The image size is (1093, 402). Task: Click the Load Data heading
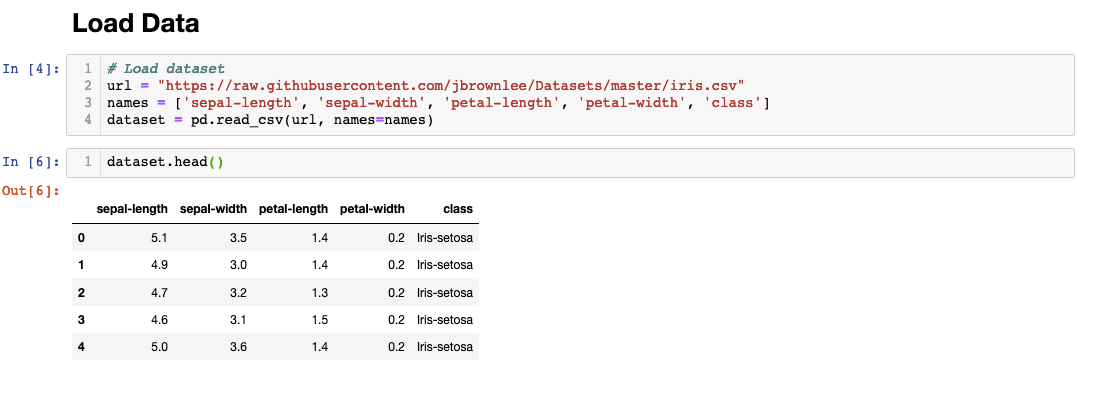point(135,23)
